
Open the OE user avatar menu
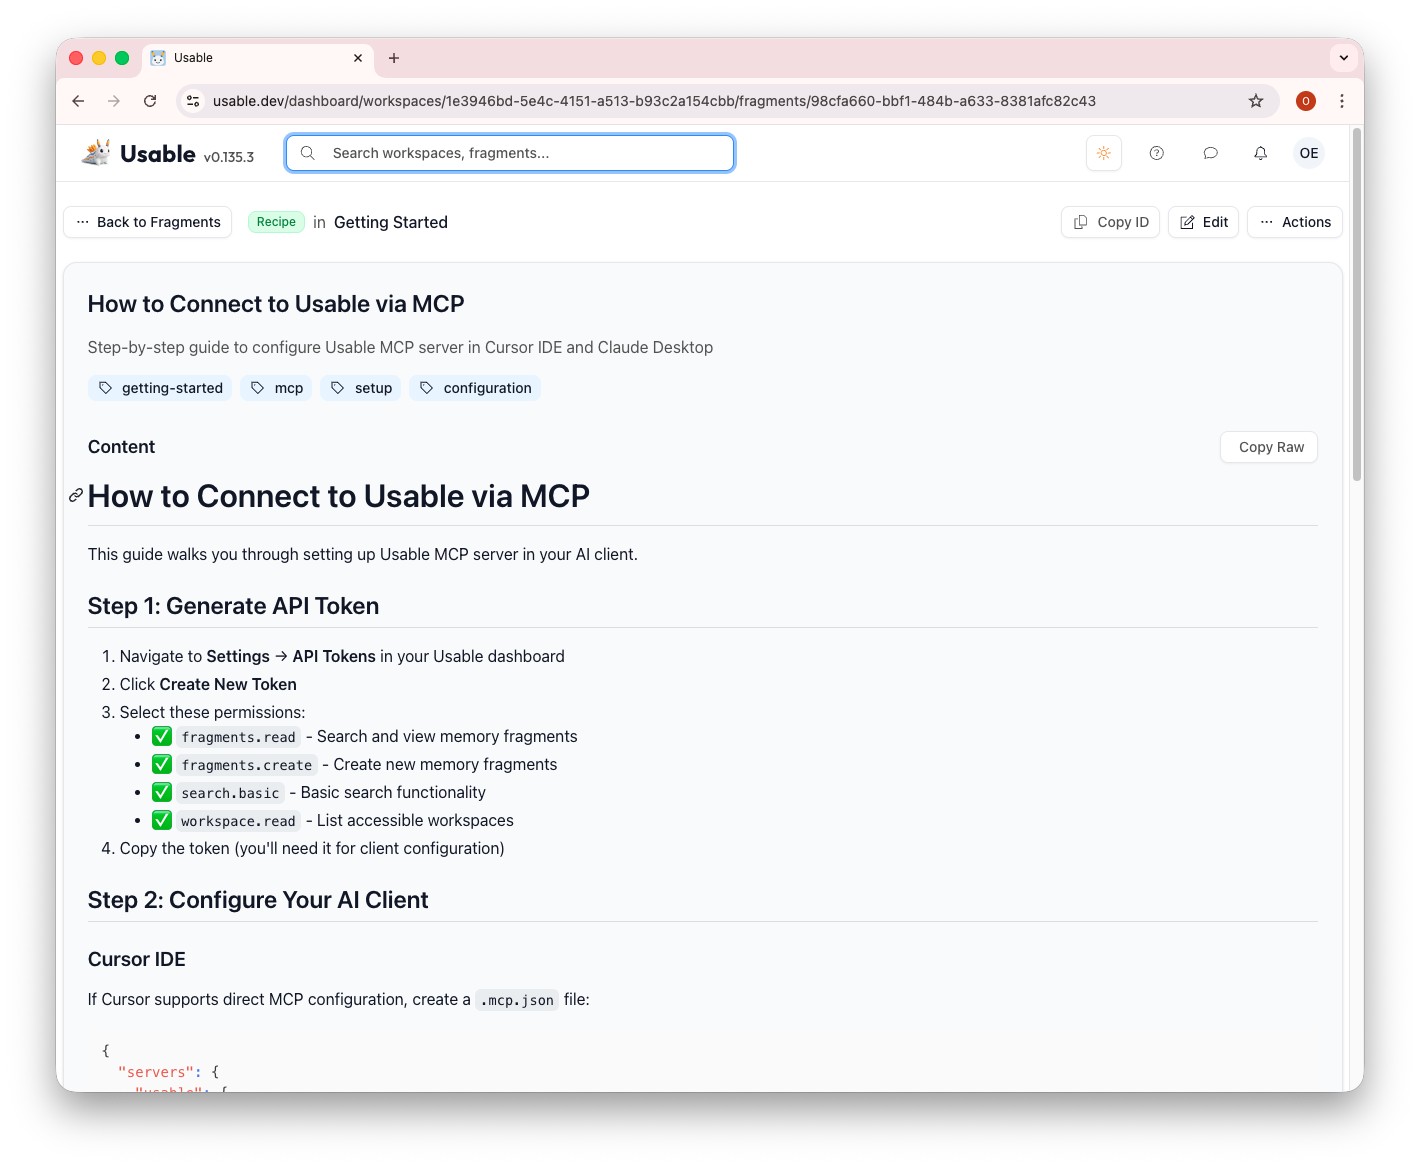tap(1308, 153)
